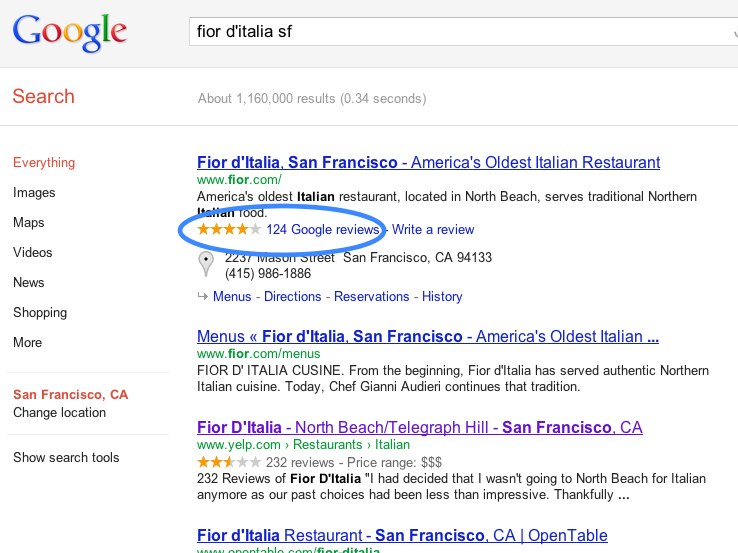
Task: Switch to Videos results
Action: (x=32, y=252)
